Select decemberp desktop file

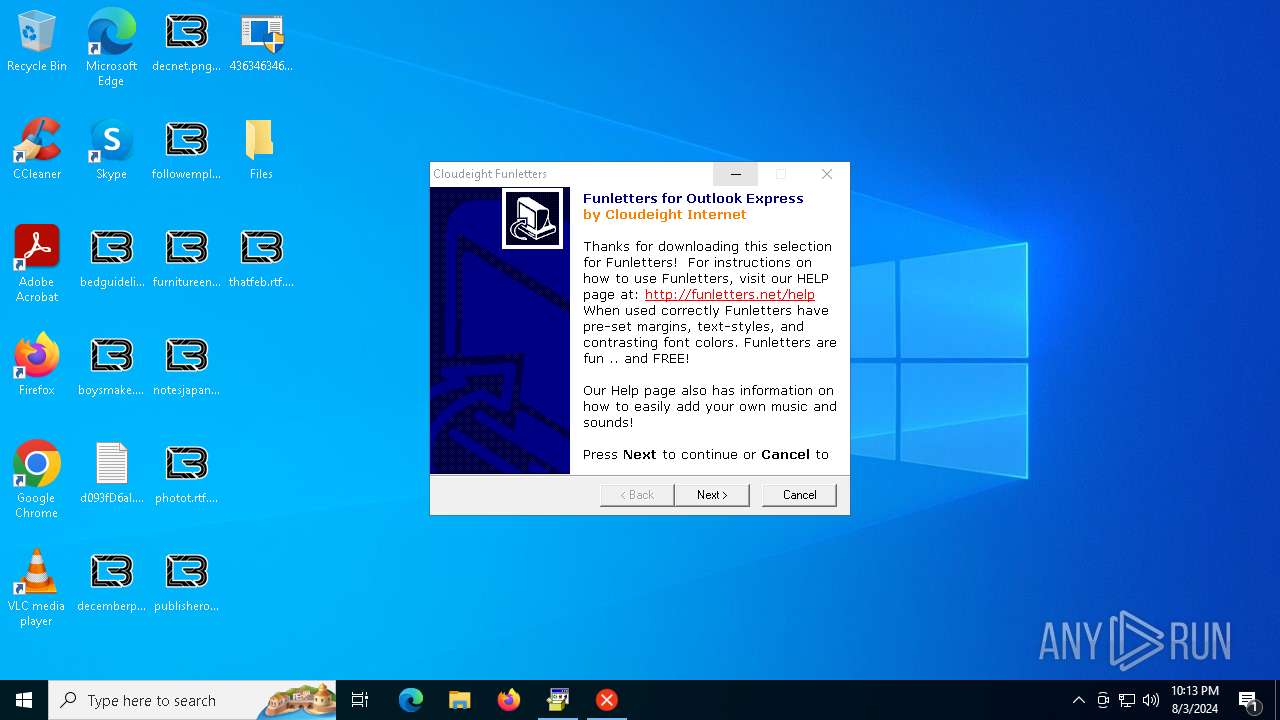coord(111,582)
